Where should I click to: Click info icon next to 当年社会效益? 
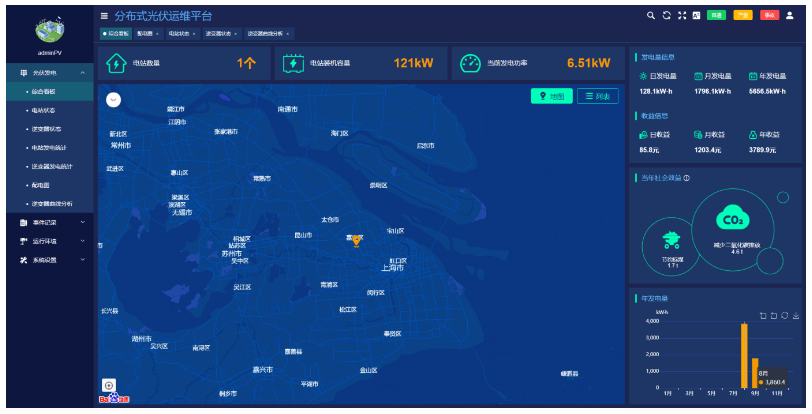click(687, 178)
